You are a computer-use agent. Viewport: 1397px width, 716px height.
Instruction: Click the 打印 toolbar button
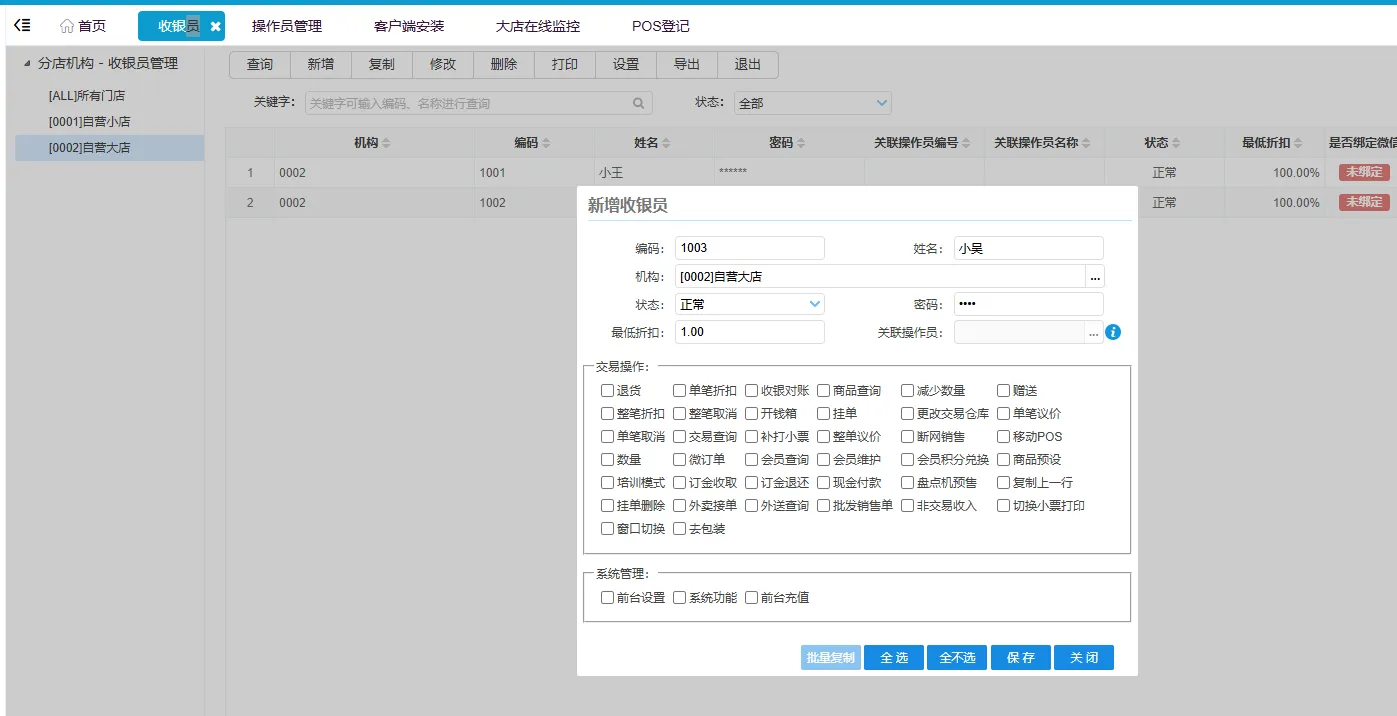tap(565, 64)
